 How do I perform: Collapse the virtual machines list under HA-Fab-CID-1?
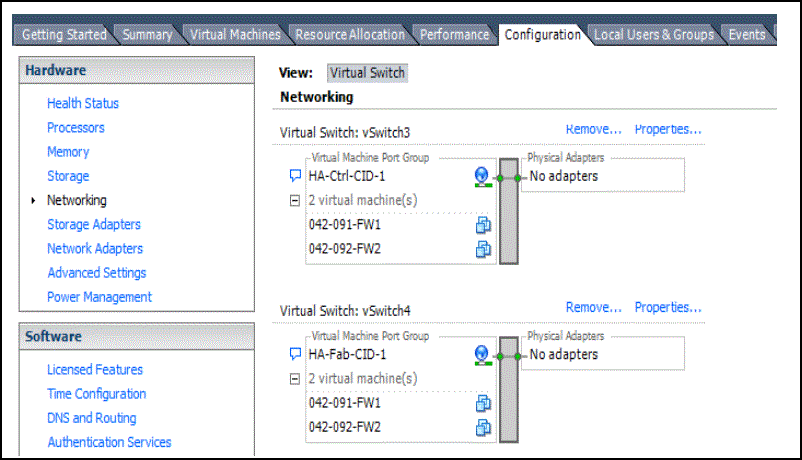295,379
